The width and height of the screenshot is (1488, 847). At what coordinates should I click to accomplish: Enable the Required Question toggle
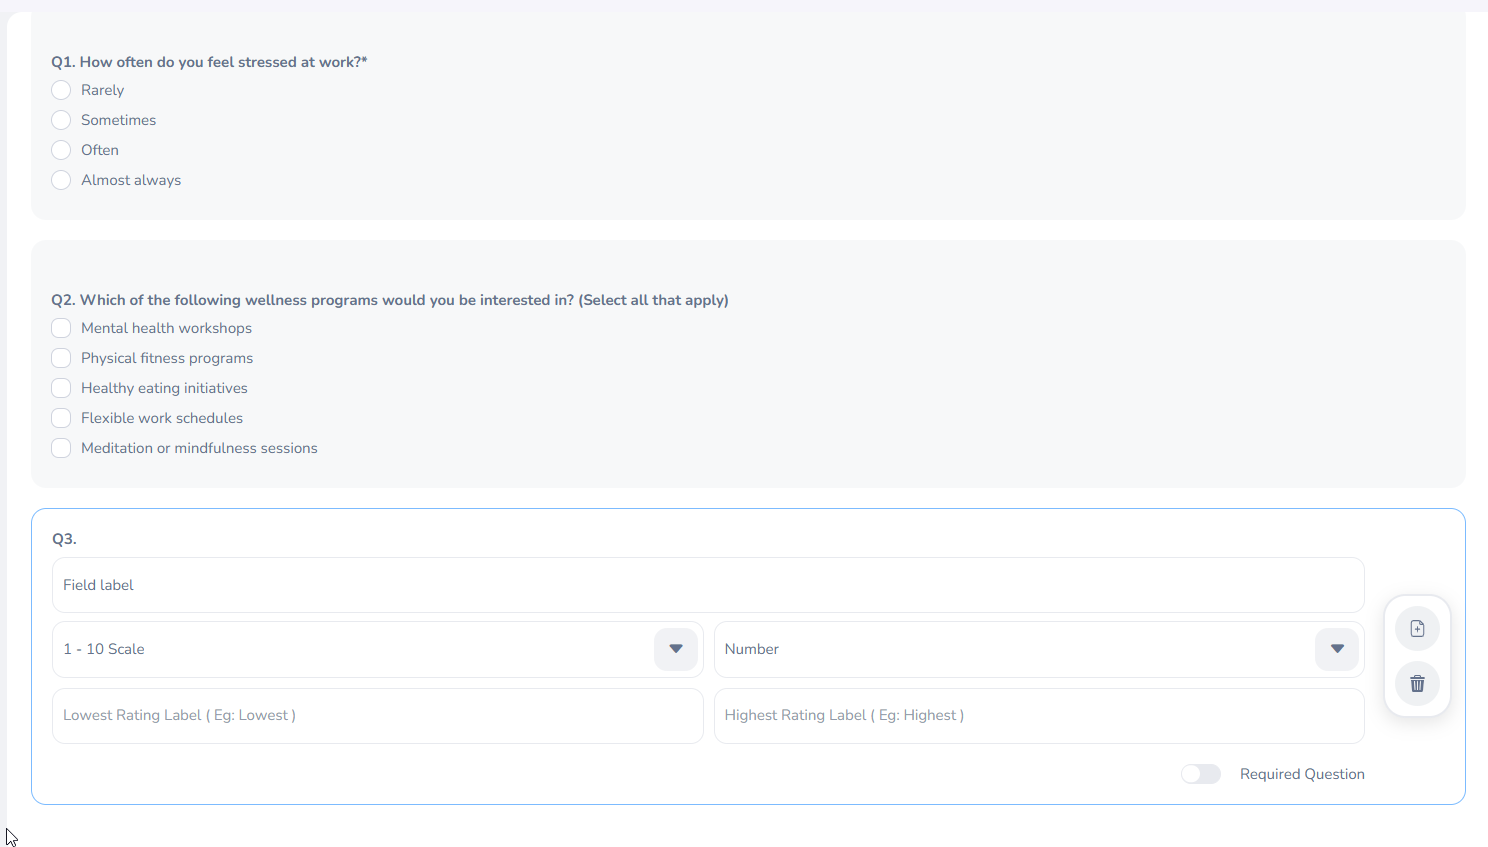tap(1201, 774)
